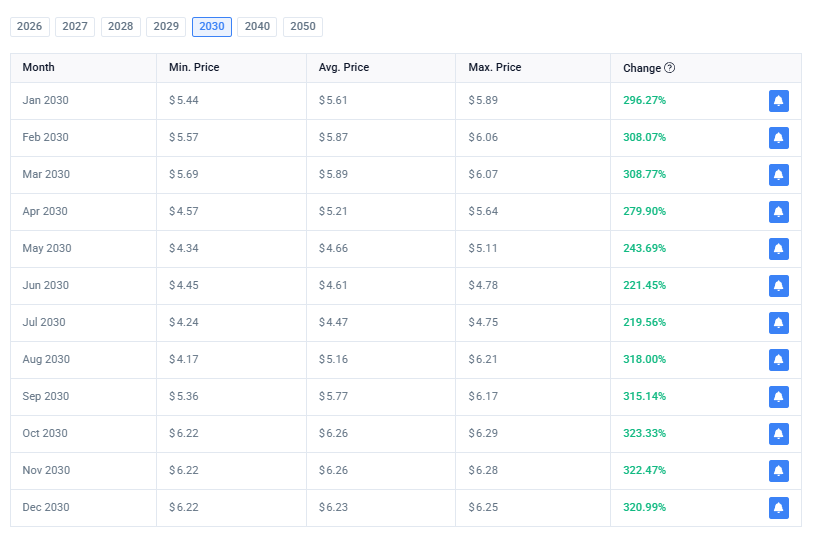Click the bell button in Jul 2030 row
814x535 pixels.
[x=778, y=323]
